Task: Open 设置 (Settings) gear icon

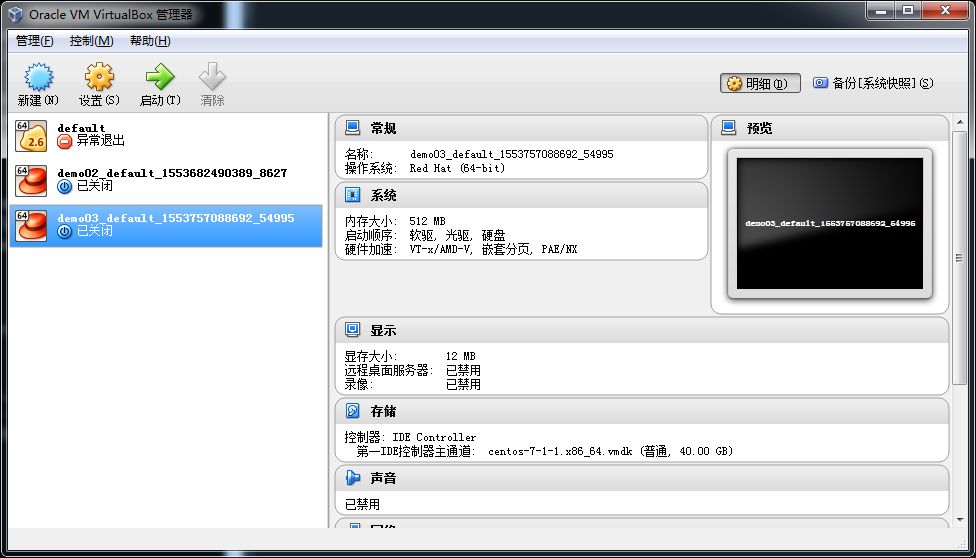Action: click(x=100, y=77)
